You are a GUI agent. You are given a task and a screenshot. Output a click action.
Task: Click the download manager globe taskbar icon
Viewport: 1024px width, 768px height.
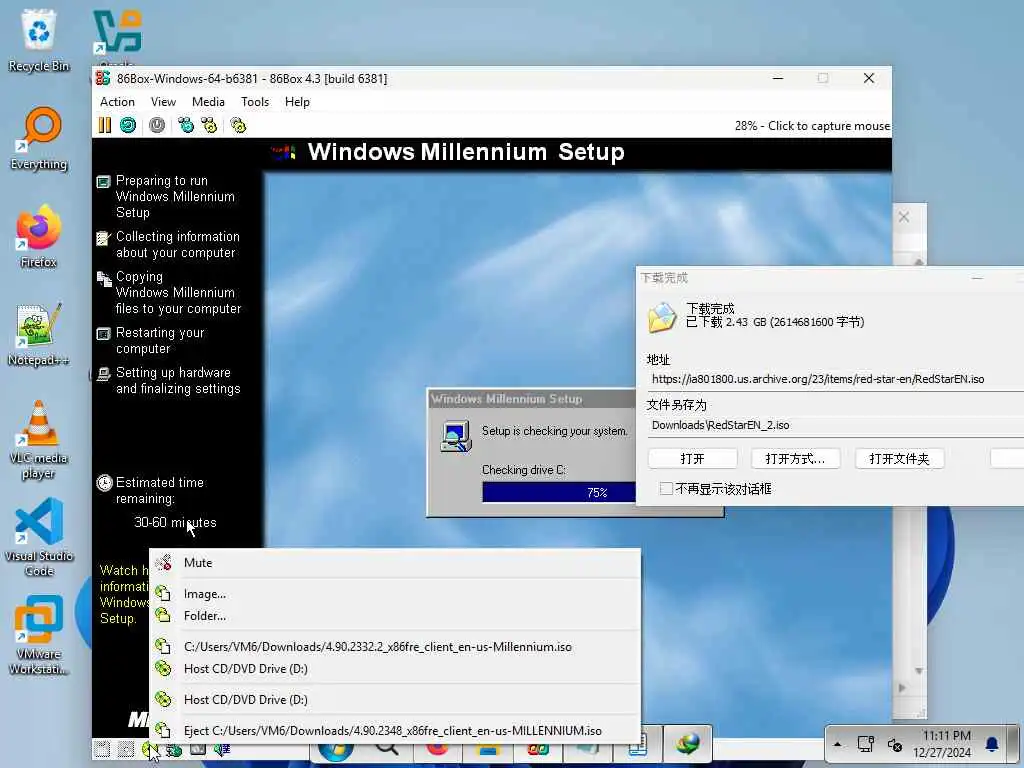pyautogui.click(x=687, y=744)
